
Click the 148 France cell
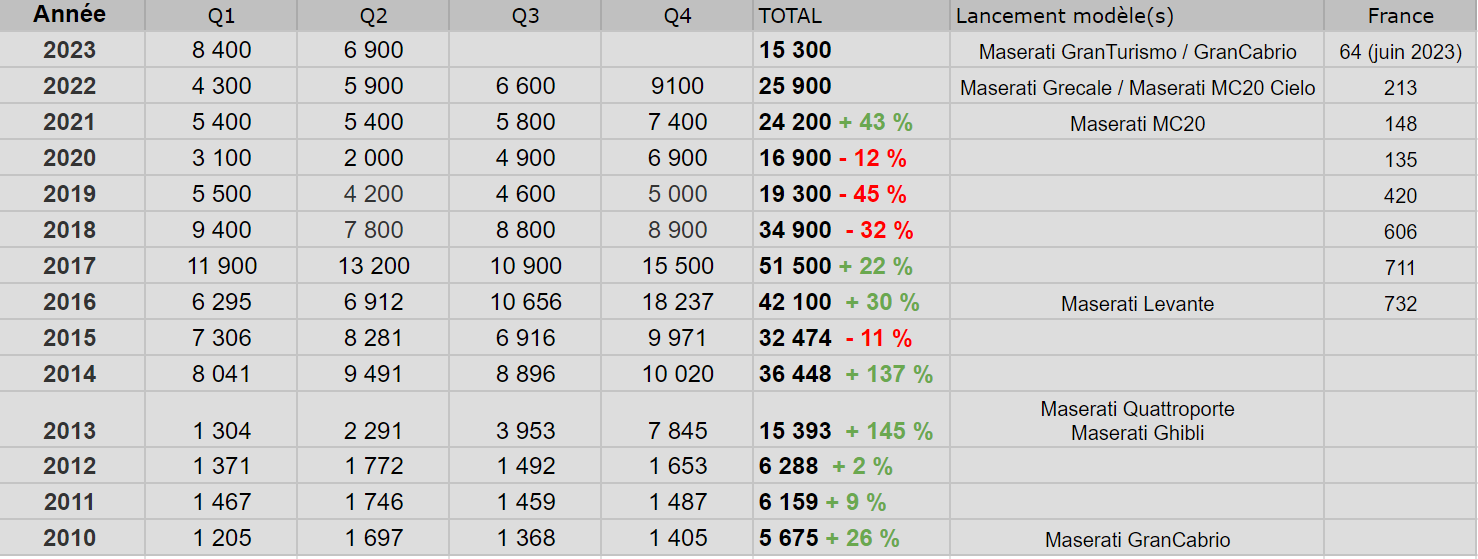click(x=1400, y=122)
